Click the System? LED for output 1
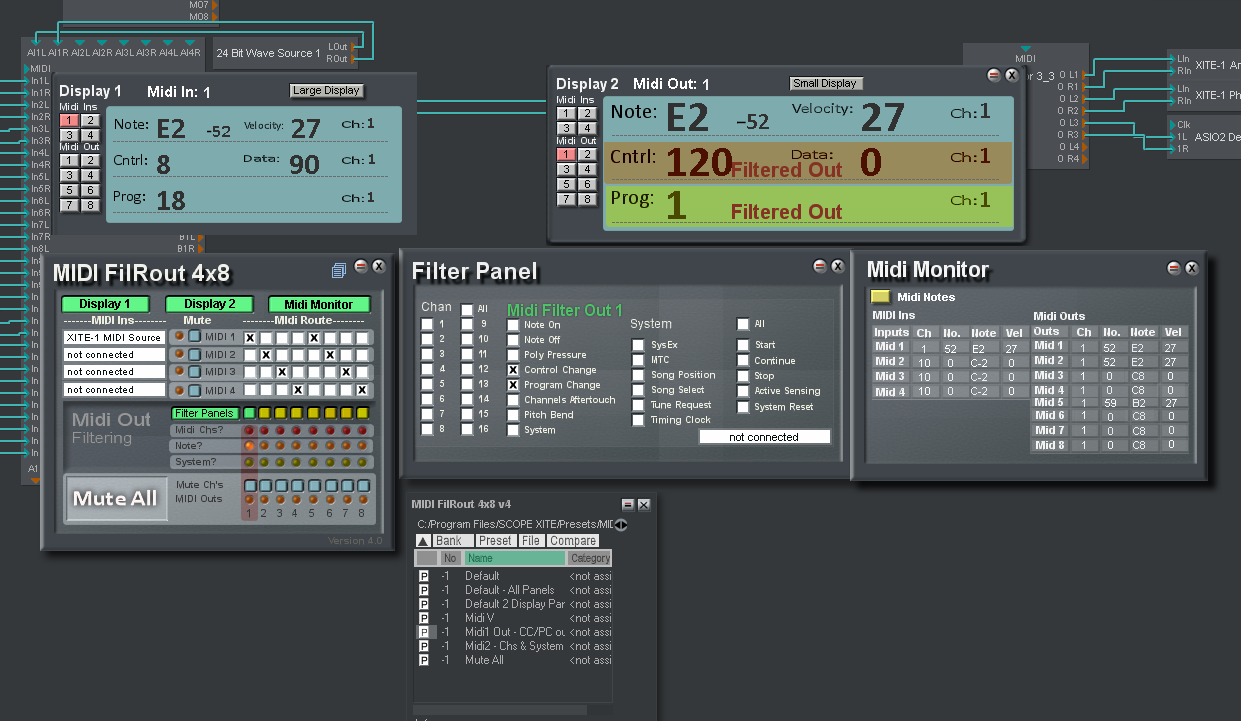 click(x=251, y=462)
